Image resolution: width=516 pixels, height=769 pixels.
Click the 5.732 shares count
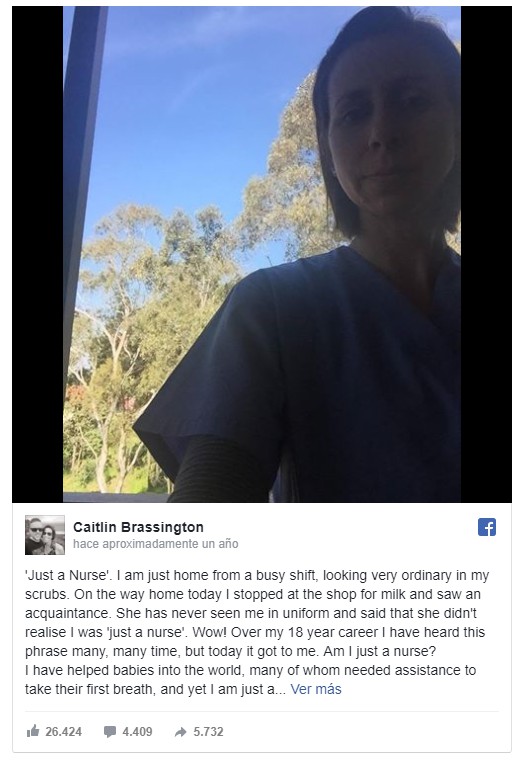pyautogui.click(x=208, y=732)
